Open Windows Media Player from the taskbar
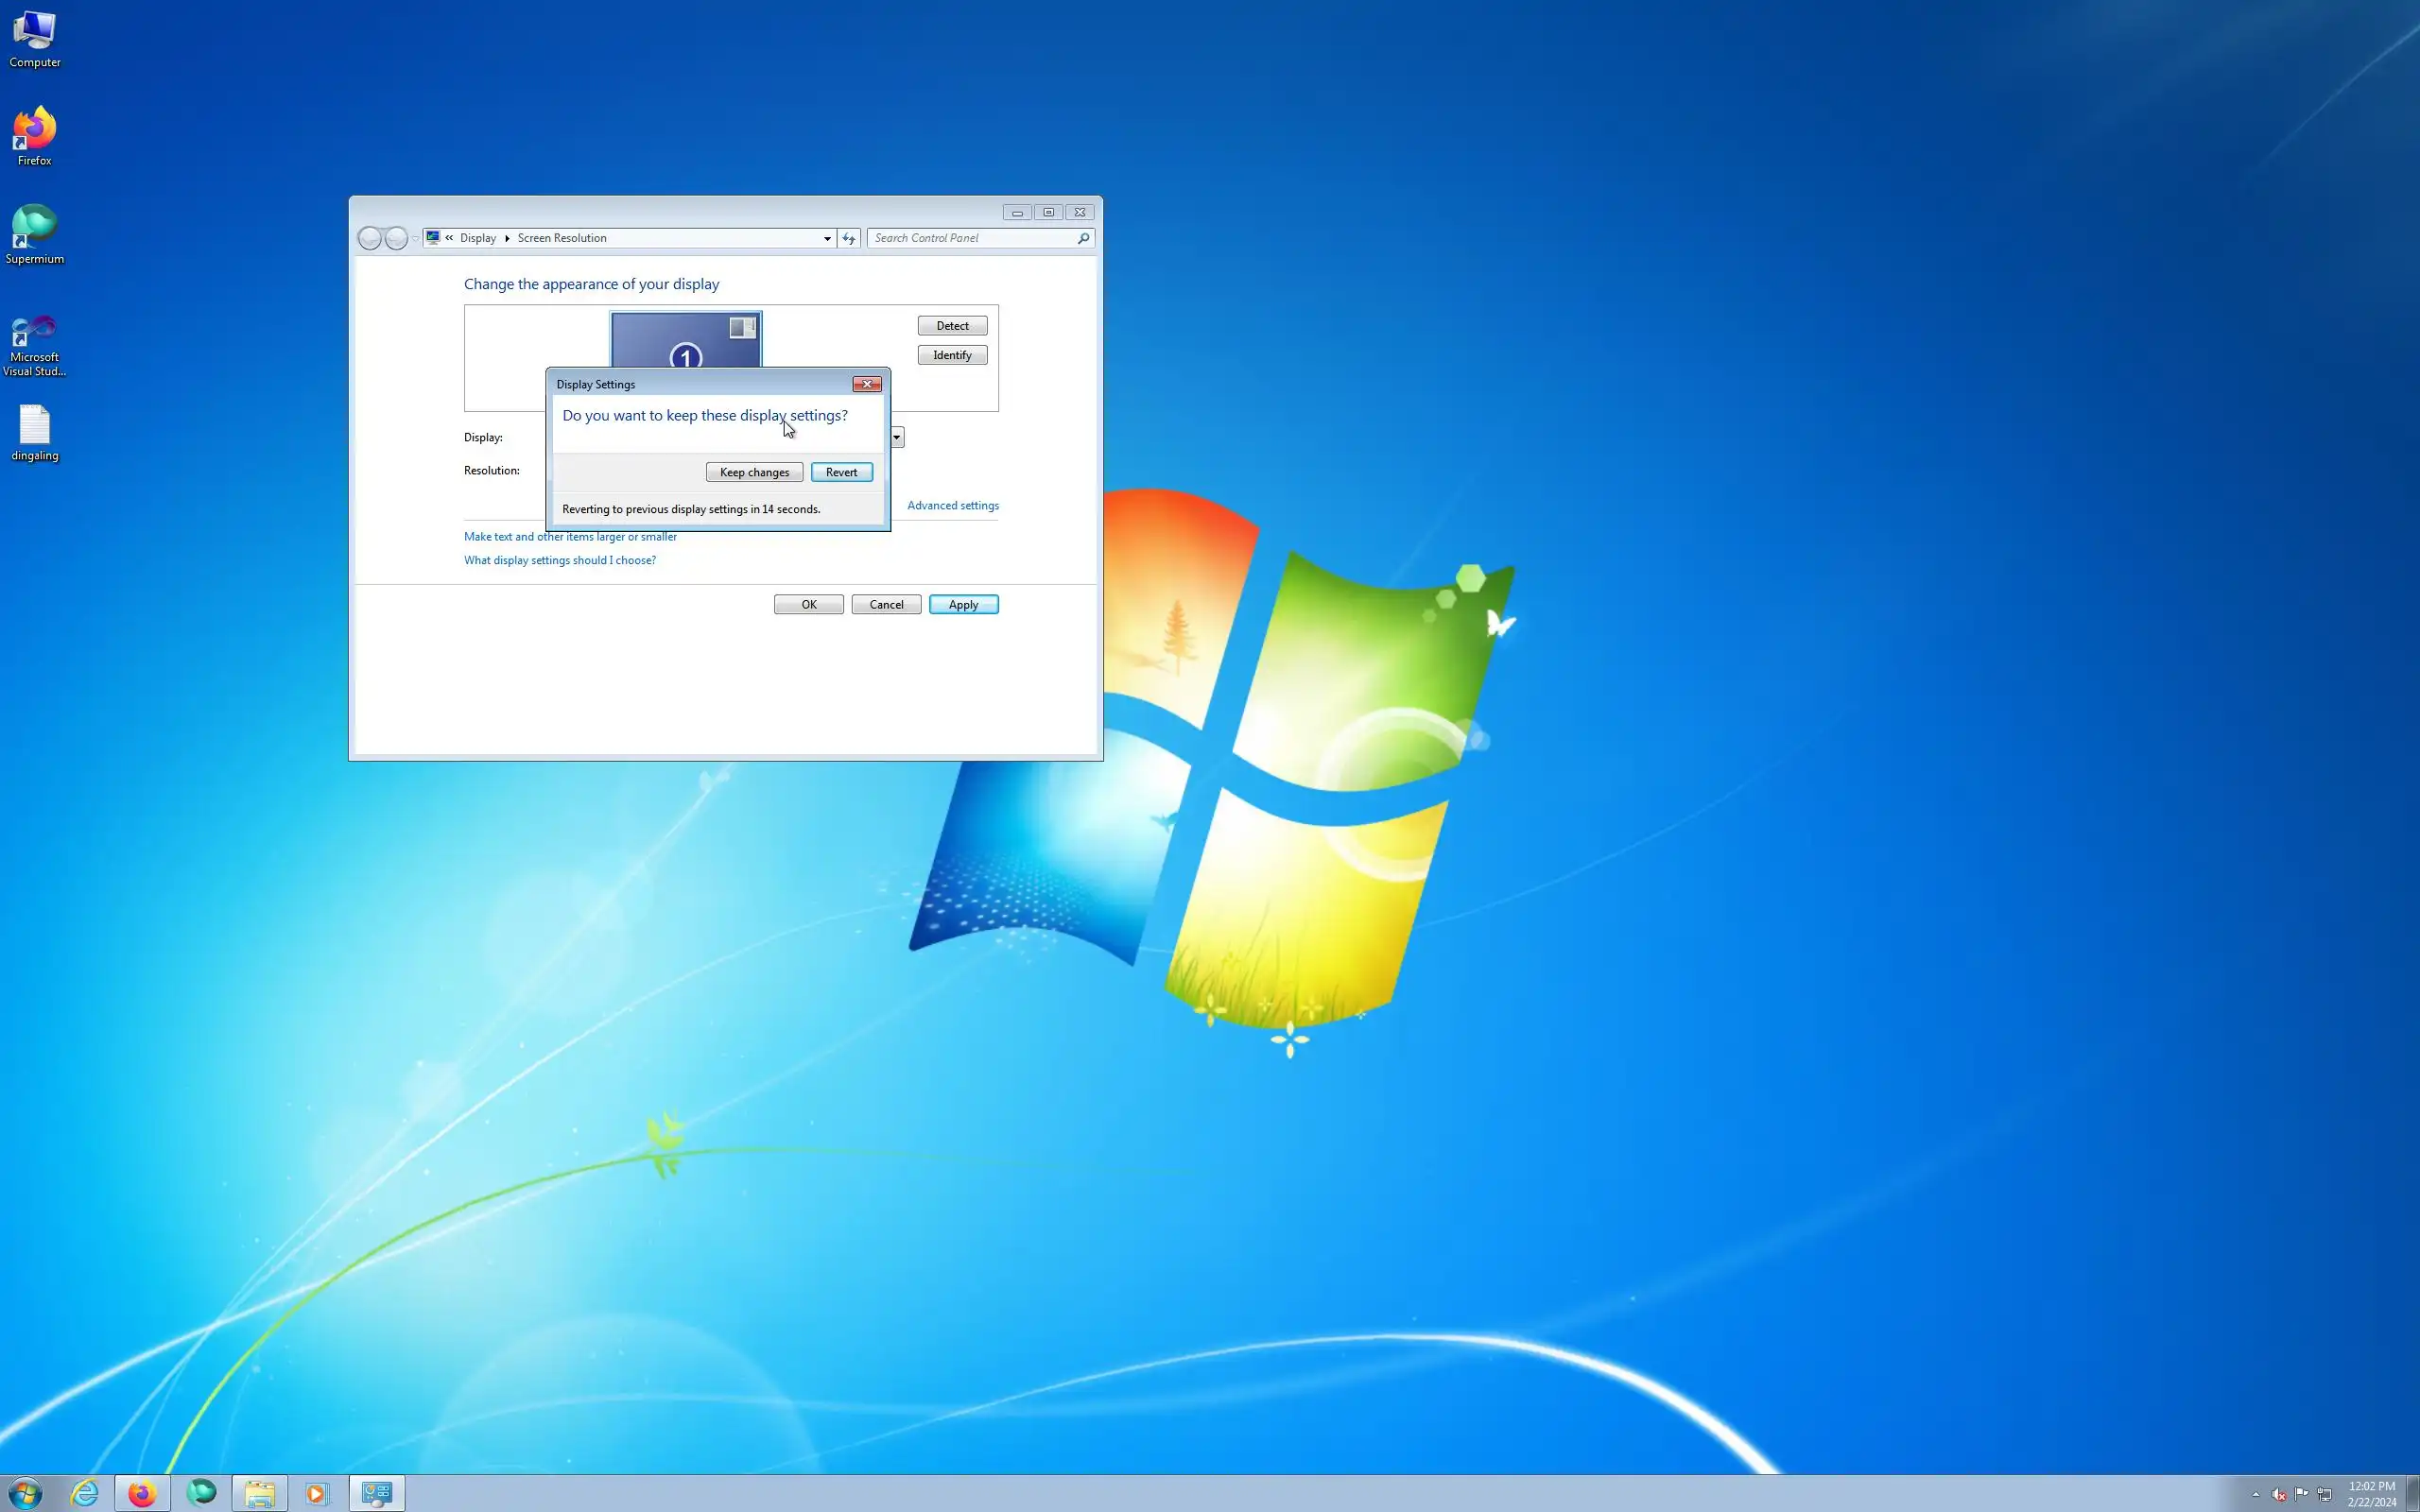 (x=317, y=1493)
